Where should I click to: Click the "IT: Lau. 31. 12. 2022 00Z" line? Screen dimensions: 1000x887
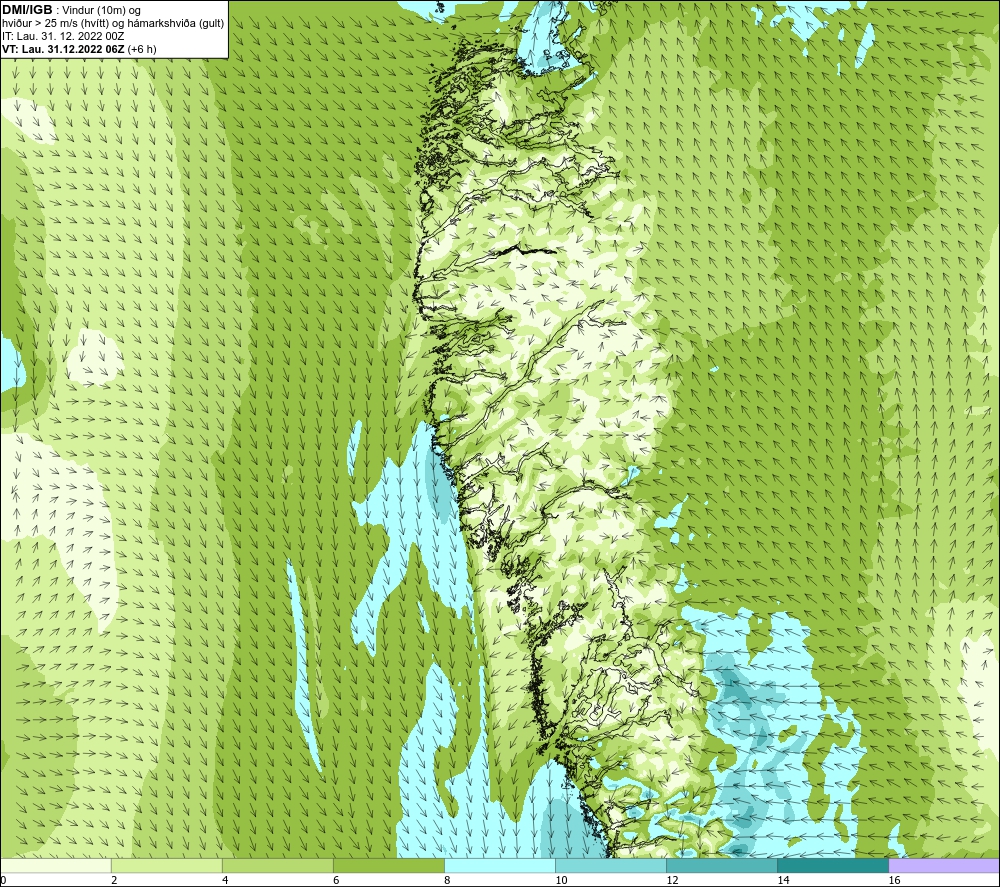63,36
